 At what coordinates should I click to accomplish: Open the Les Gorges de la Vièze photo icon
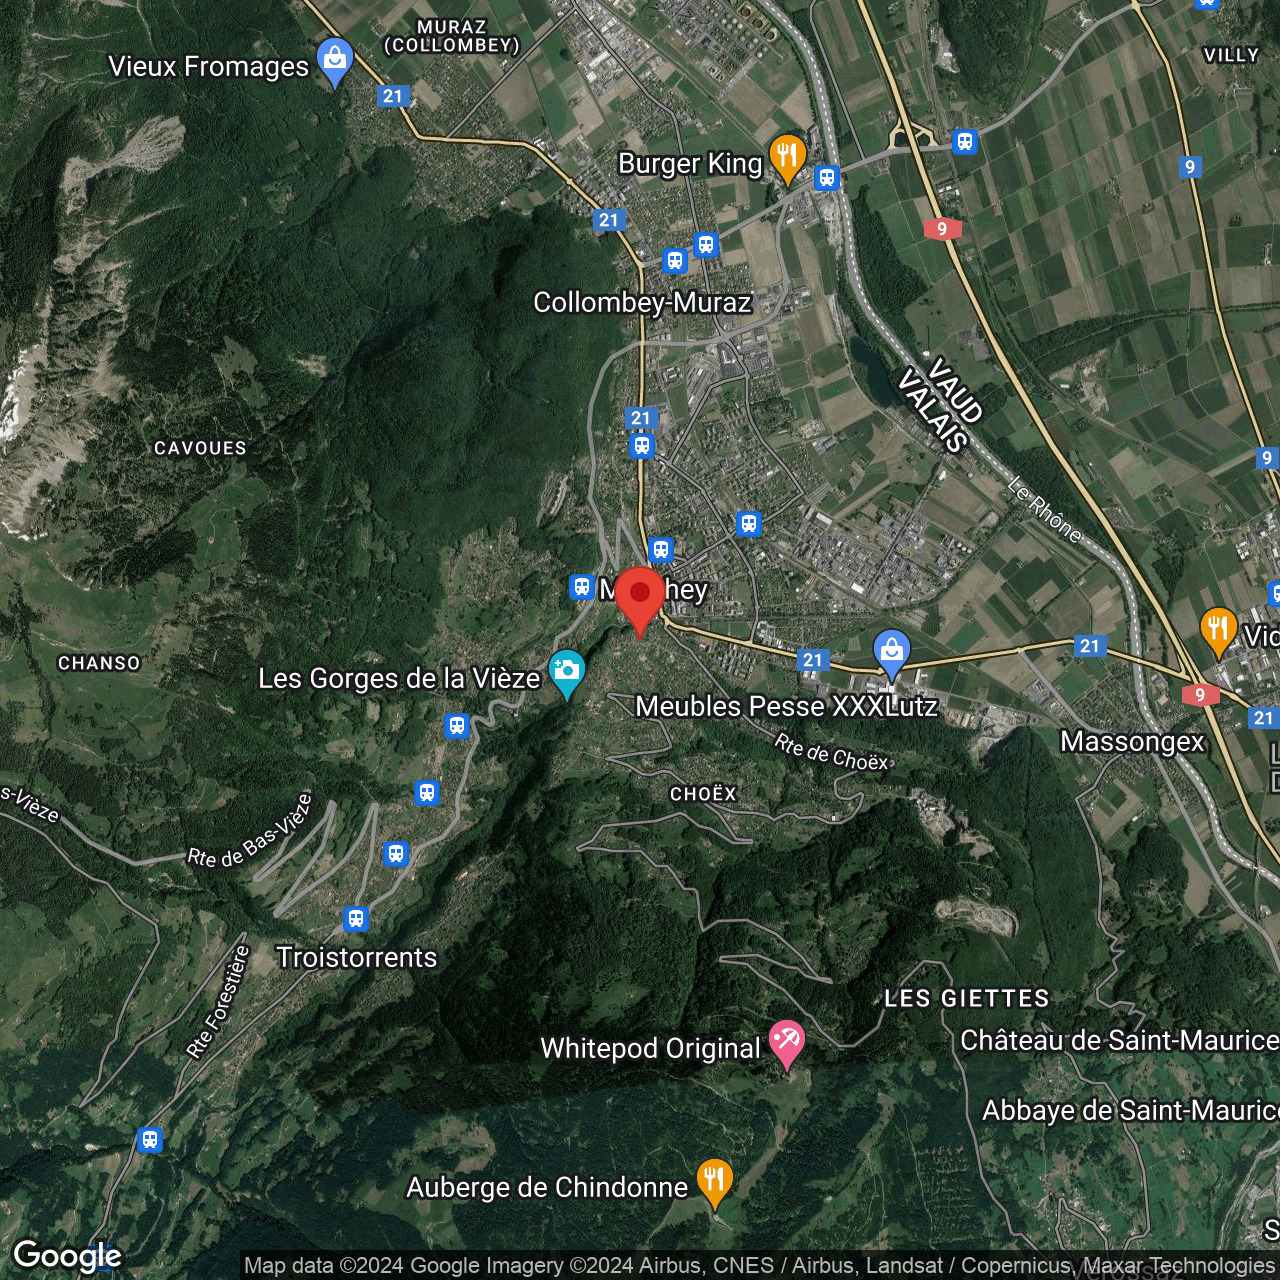tap(566, 672)
